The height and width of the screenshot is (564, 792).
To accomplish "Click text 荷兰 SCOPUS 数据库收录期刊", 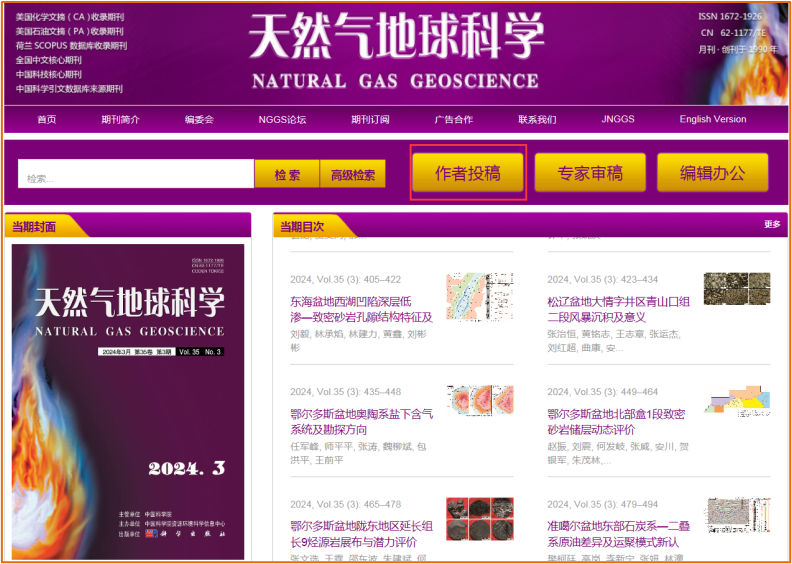I will 71,45.
